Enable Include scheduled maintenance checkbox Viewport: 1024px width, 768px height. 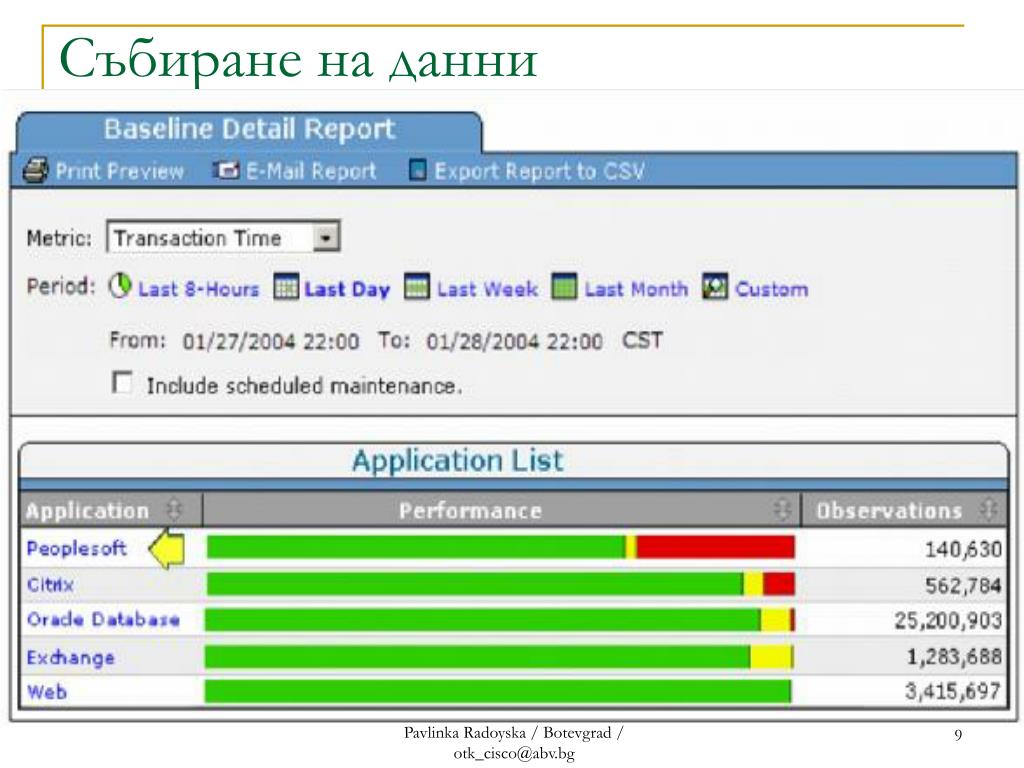coord(122,383)
